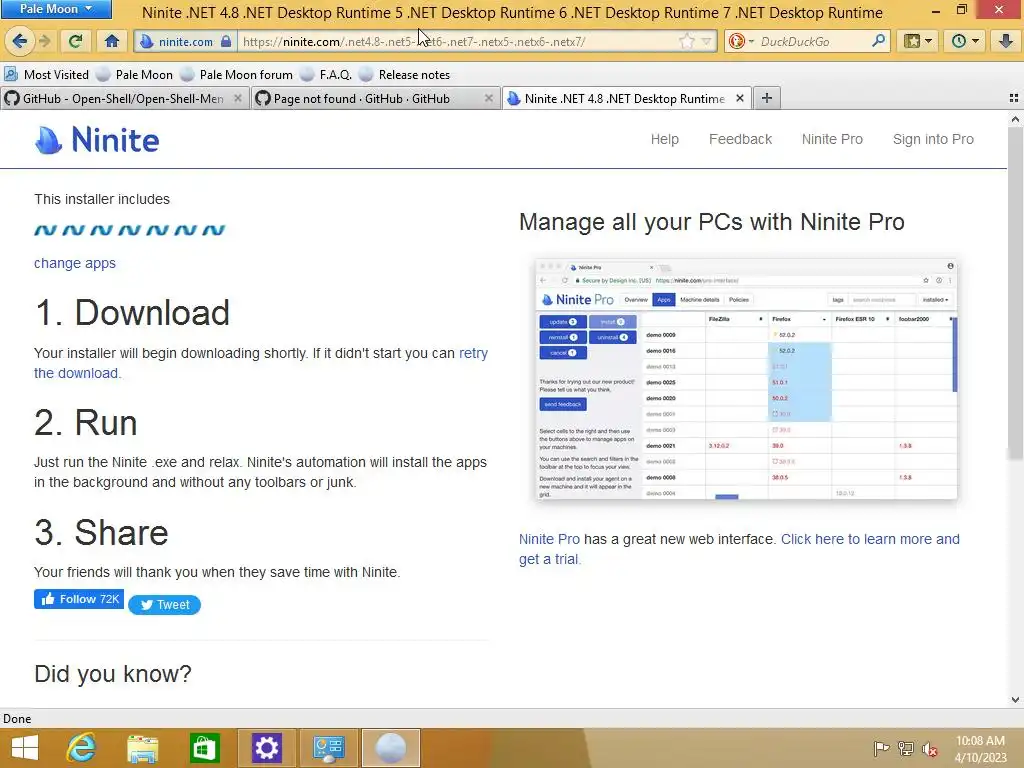Launch Internet Explorer from the taskbar
This screenshot has height=768, width=1024.
pyautogui.click(x=82, y=748)
